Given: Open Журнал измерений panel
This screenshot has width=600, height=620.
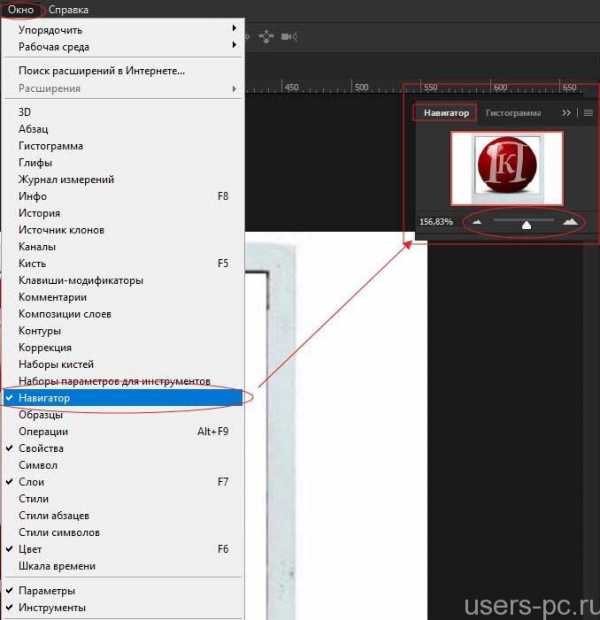Looking at the screenshot, I should coord(123,179).
